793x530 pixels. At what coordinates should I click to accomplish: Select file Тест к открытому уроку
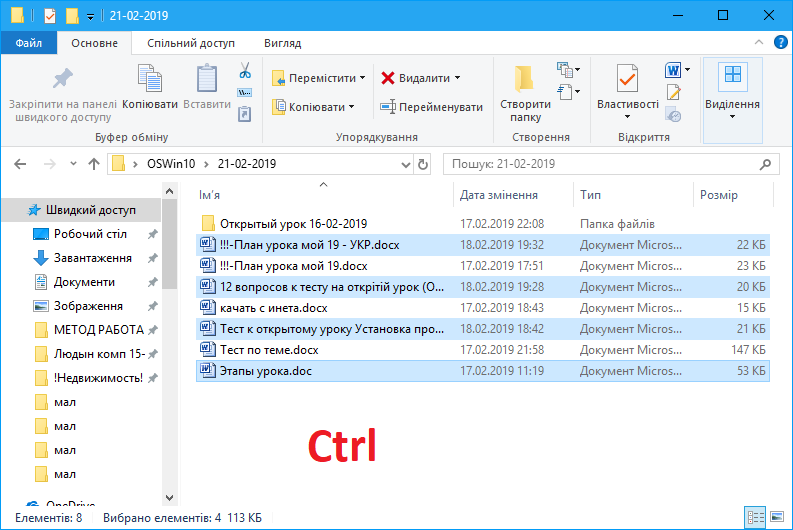click(483, 329)
